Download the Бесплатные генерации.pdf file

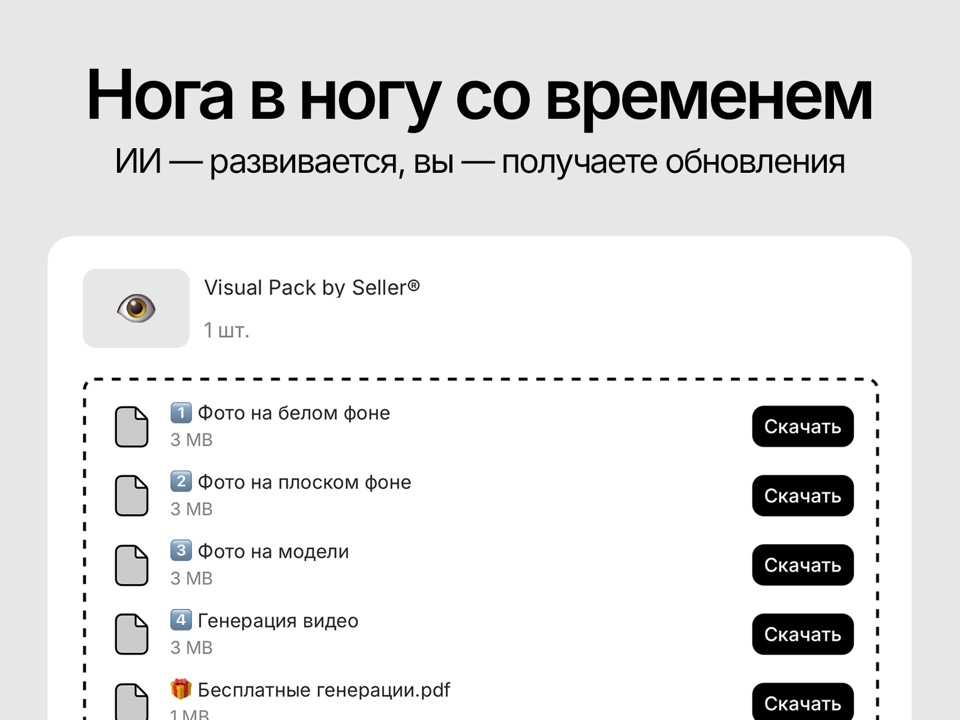802,701
